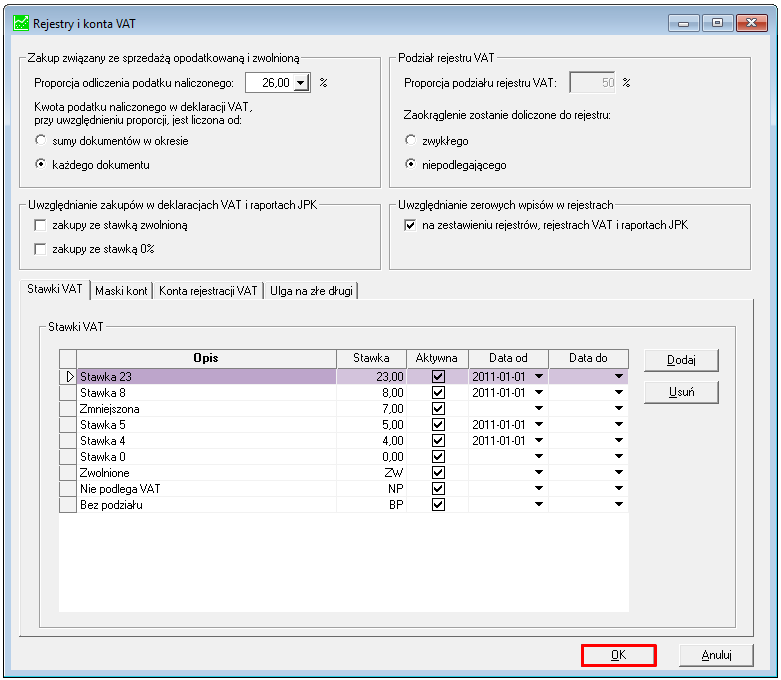Select radio 'sumy dokumentów w okresie'
Image resolution: width=781 pixels, height=680 pixels.
point(41,140)
